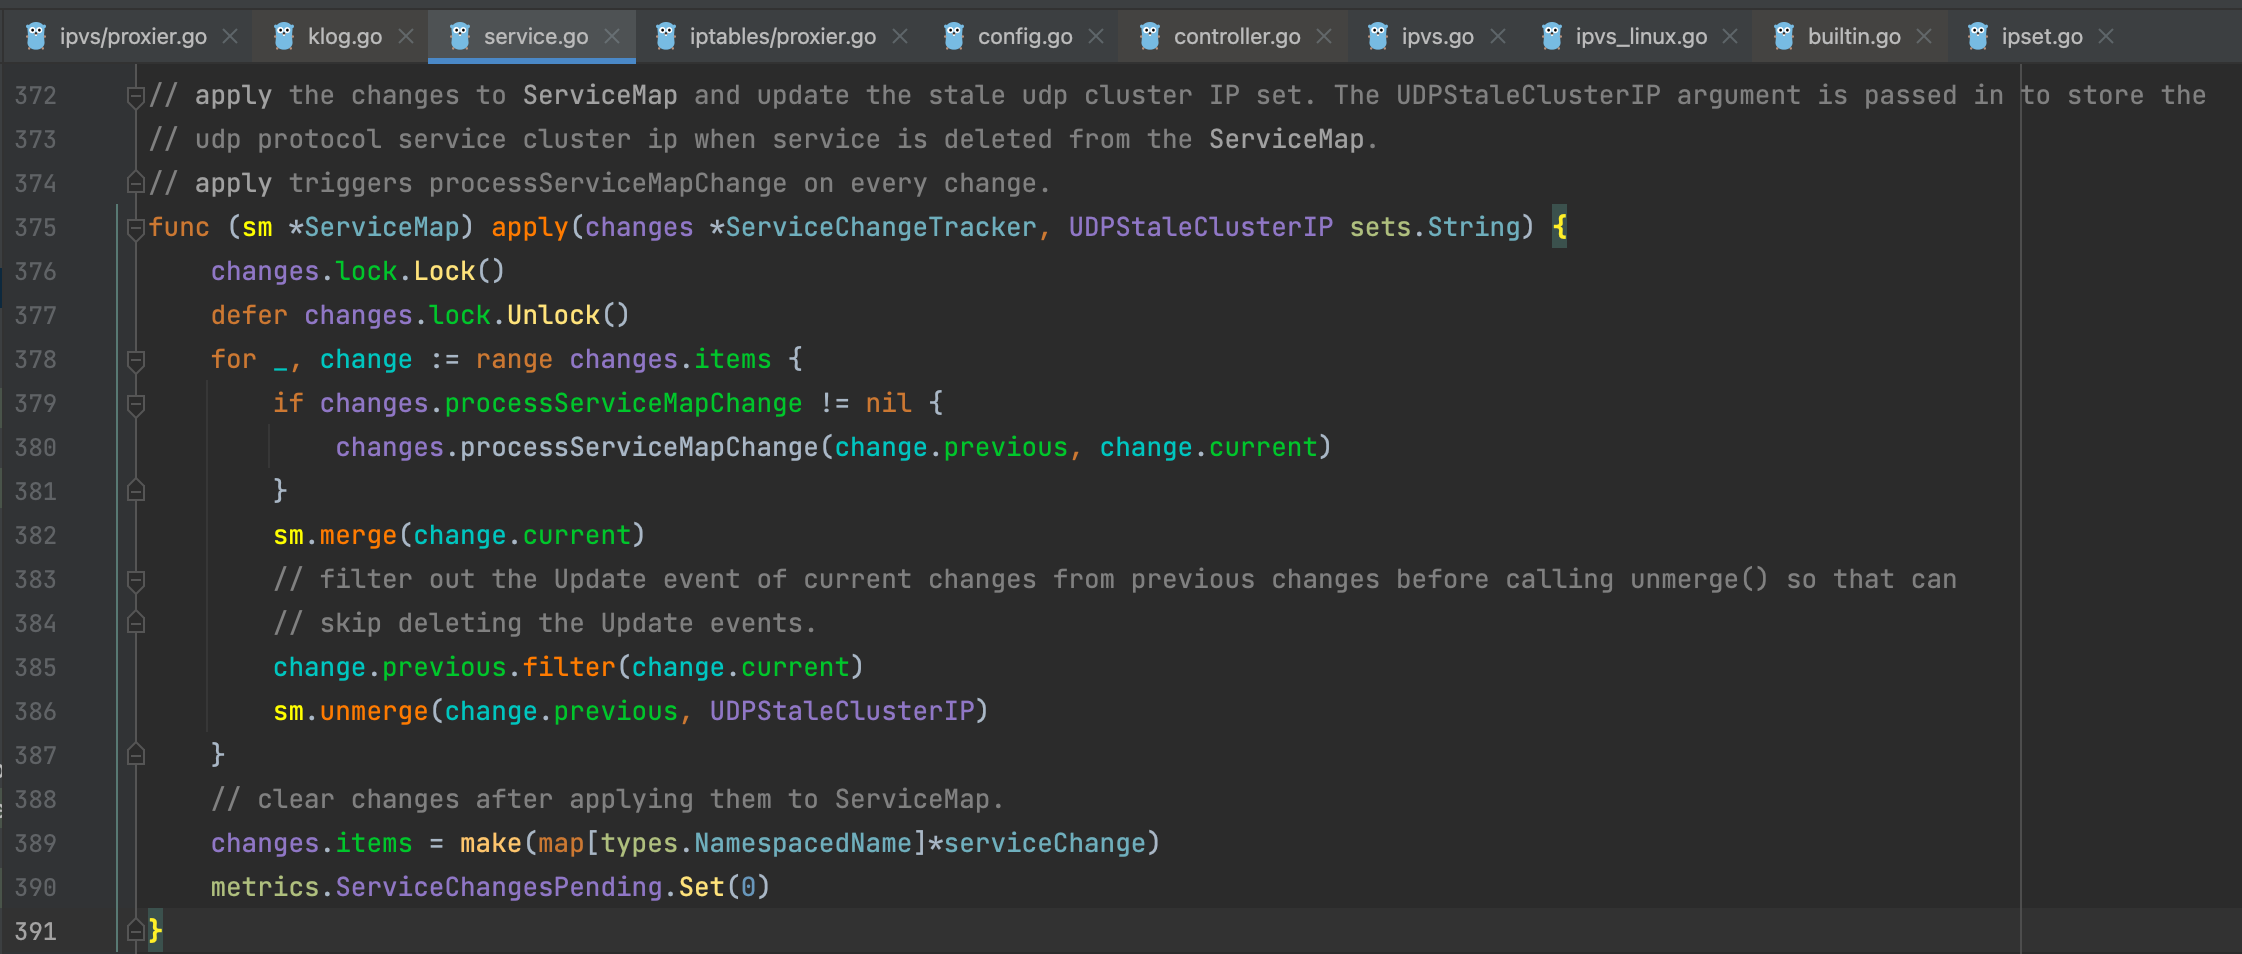Close the controller.go tab
Screen dimensions: 2242x954
point(1324,36)
